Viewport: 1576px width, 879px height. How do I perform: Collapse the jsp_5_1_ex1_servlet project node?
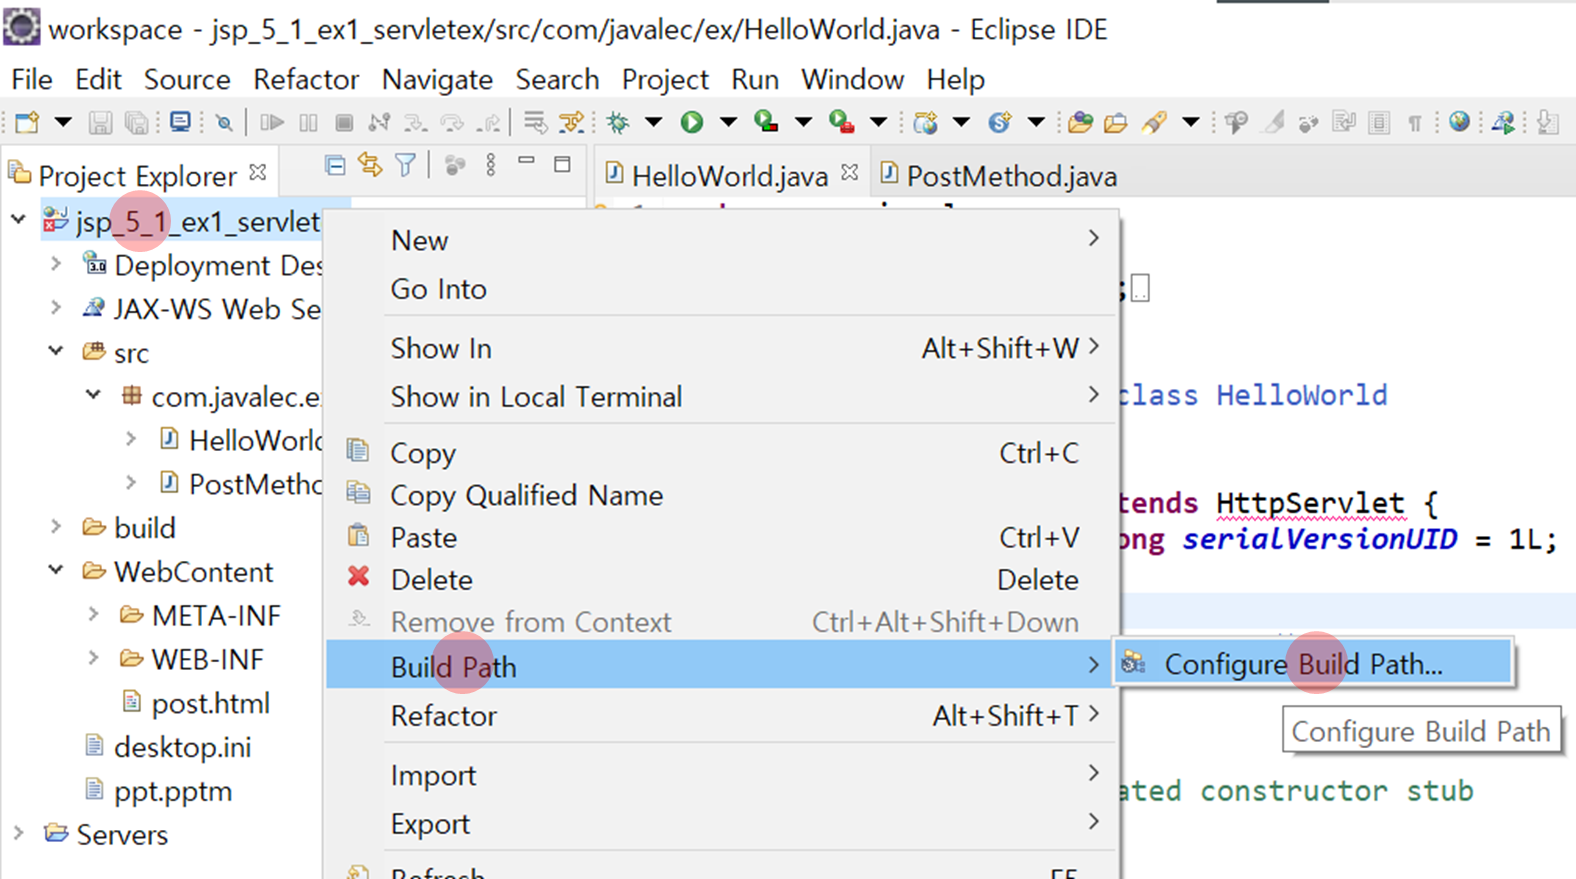[19, 219]
